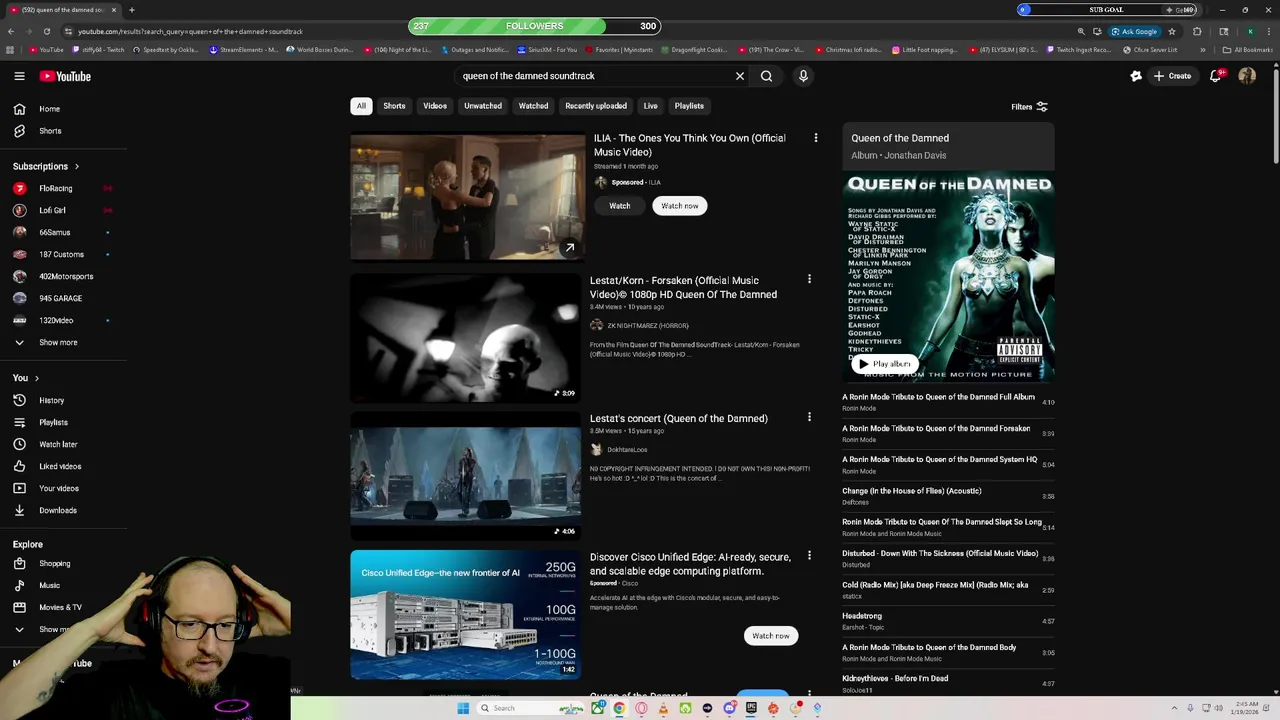Open the account avatar menu
The width and height of the screenshot is (1280, 720).
(1247, 76)
